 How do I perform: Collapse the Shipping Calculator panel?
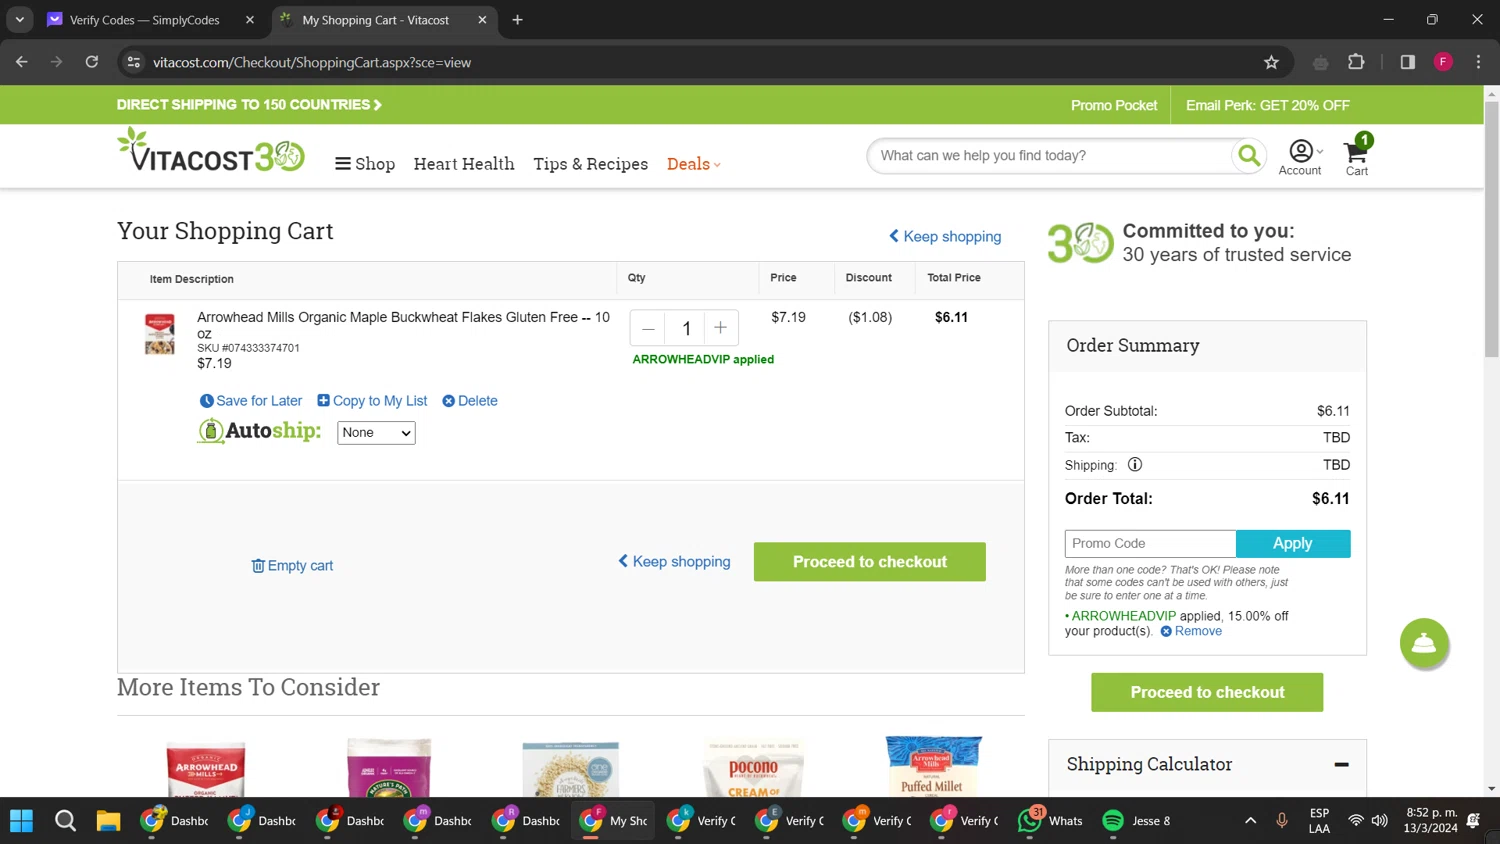pos(1341,764)
